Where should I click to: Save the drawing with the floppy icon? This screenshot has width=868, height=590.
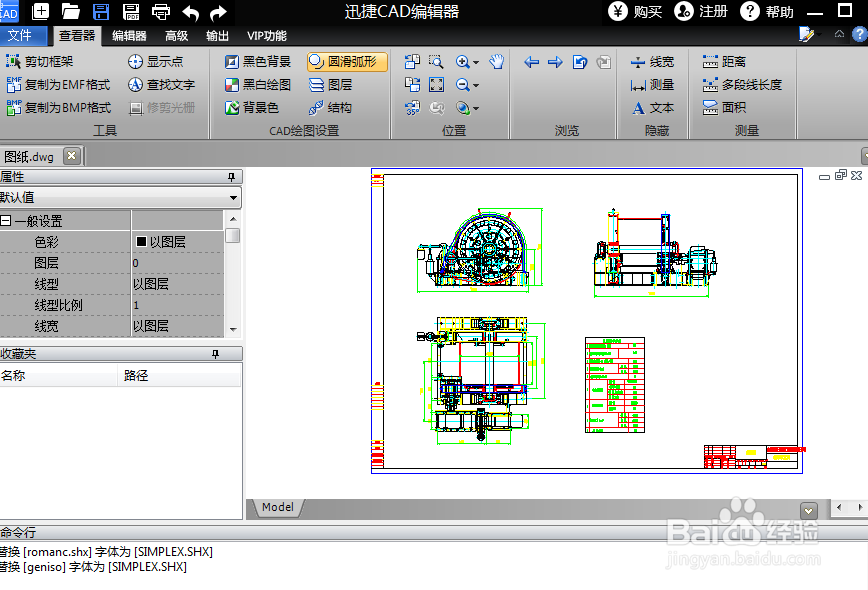(101, 11)
